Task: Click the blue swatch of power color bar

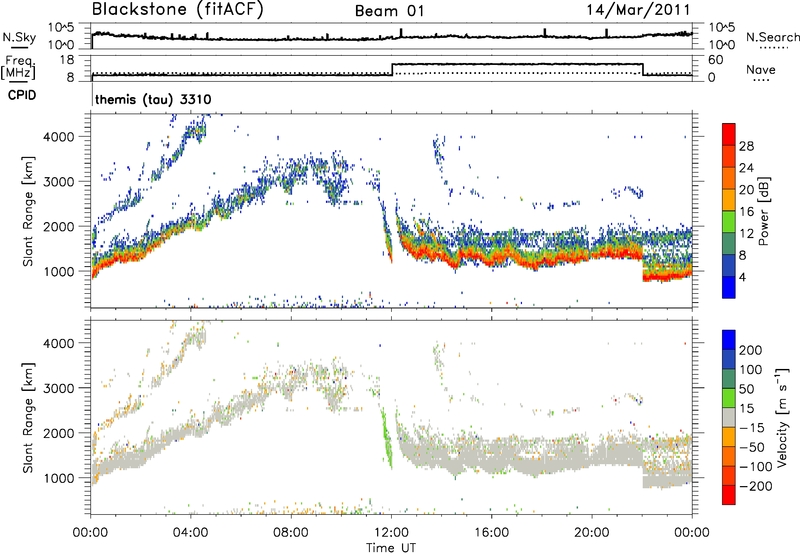Action: tap(729, 287)
